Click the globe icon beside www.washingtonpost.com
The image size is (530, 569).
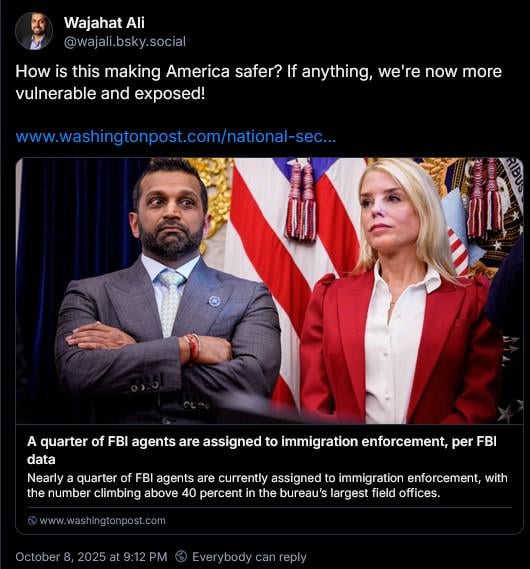(32, 520)
